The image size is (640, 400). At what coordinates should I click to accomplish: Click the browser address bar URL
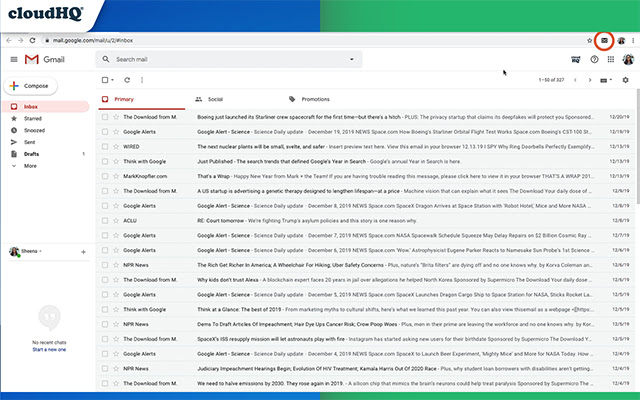[x=93, y=40]
